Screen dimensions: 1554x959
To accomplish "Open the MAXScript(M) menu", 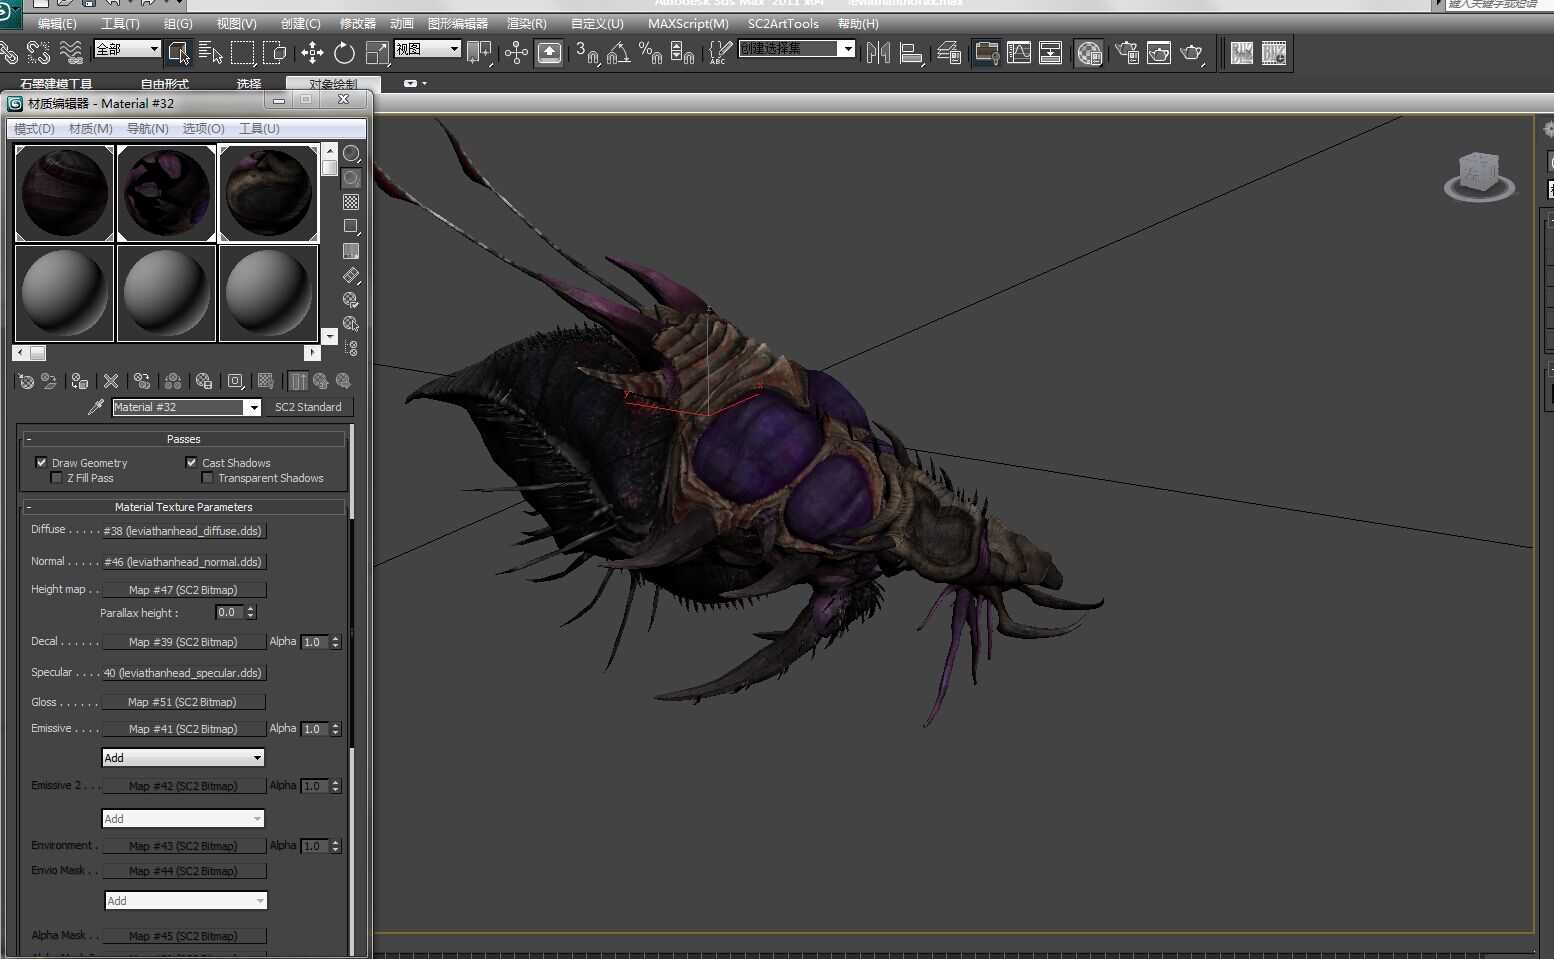I will (688, 23).
